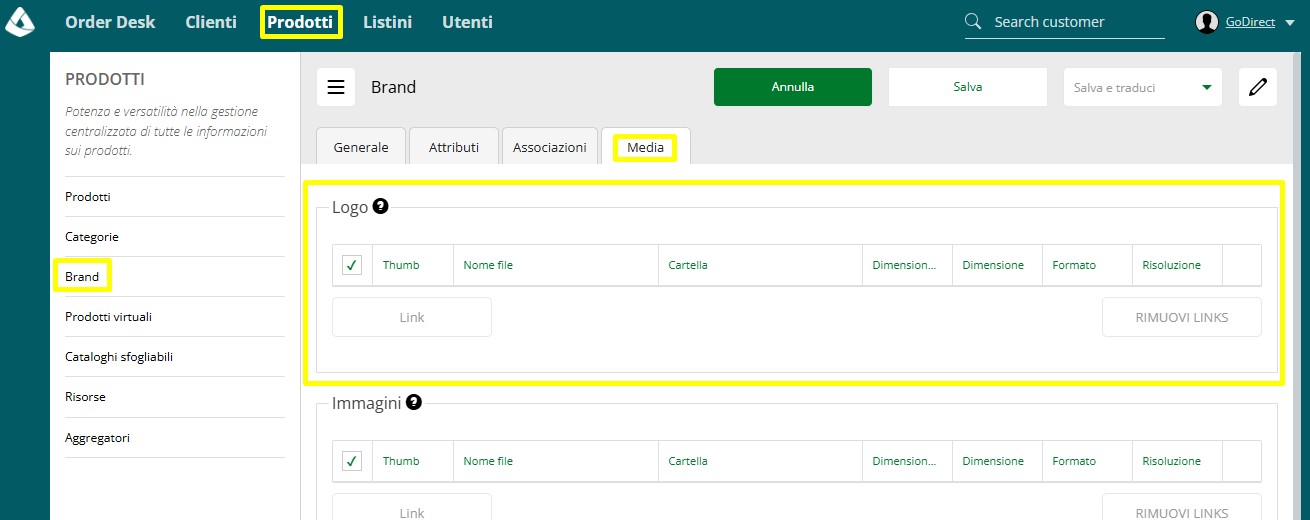Sort the Logo table by Nome file column
1310x520 pixels.
(488, 265)
